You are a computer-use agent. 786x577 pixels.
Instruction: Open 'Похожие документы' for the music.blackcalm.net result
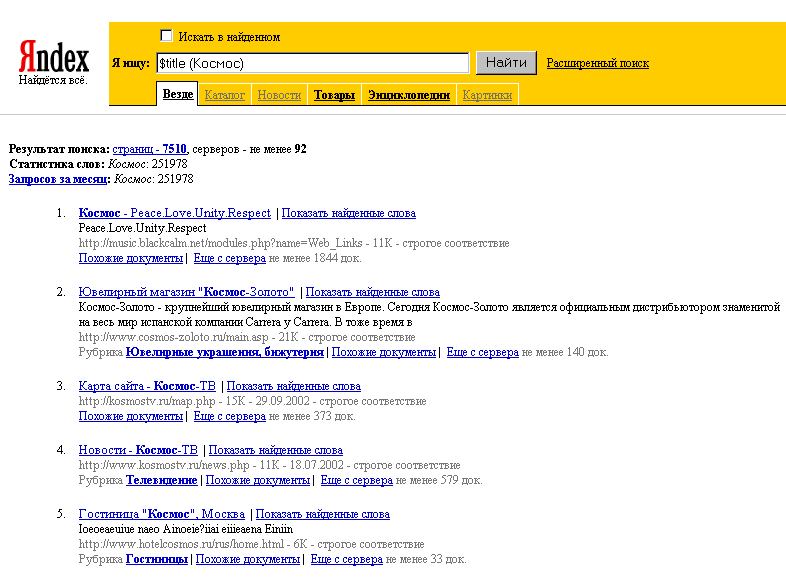tap(130, 258)
